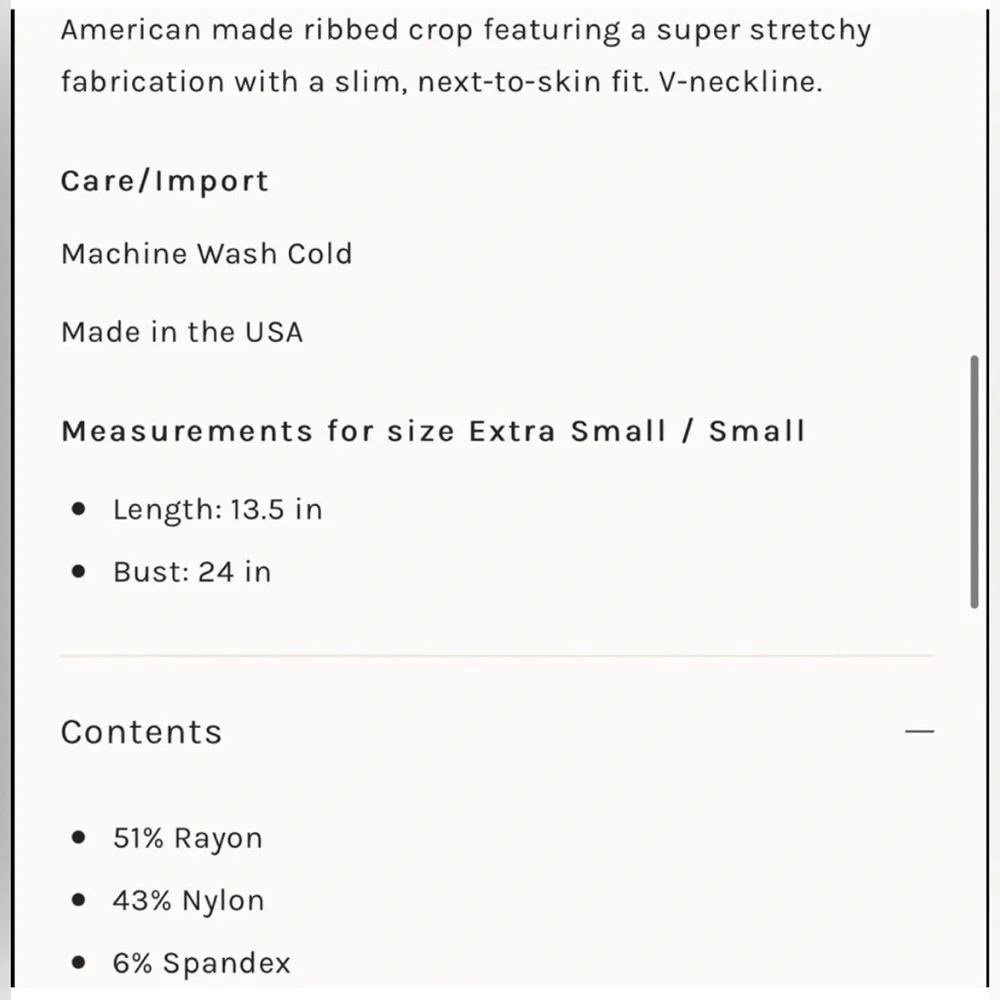Select the 43% Nylon list item

coord(188,901)
